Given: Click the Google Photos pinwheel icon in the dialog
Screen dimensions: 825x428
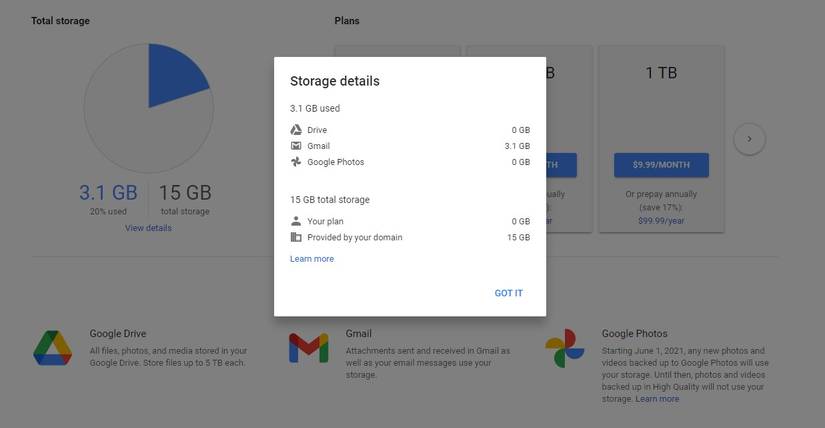Looking at the screenshot, I should click(x=296, y=162).
